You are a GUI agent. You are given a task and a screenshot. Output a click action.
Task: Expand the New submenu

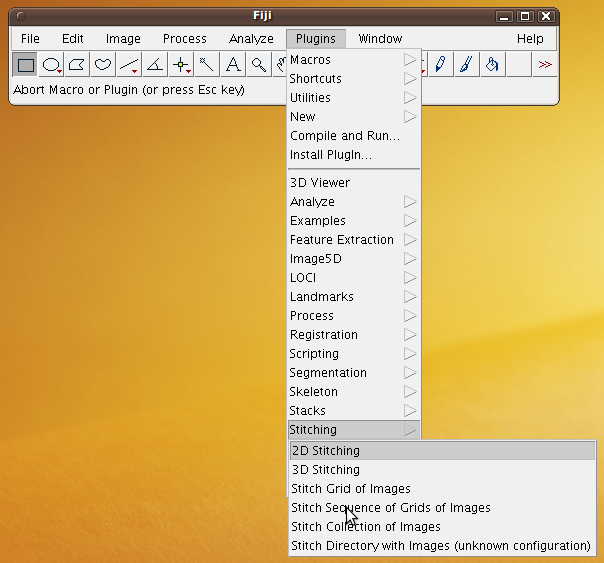point(354,116)
